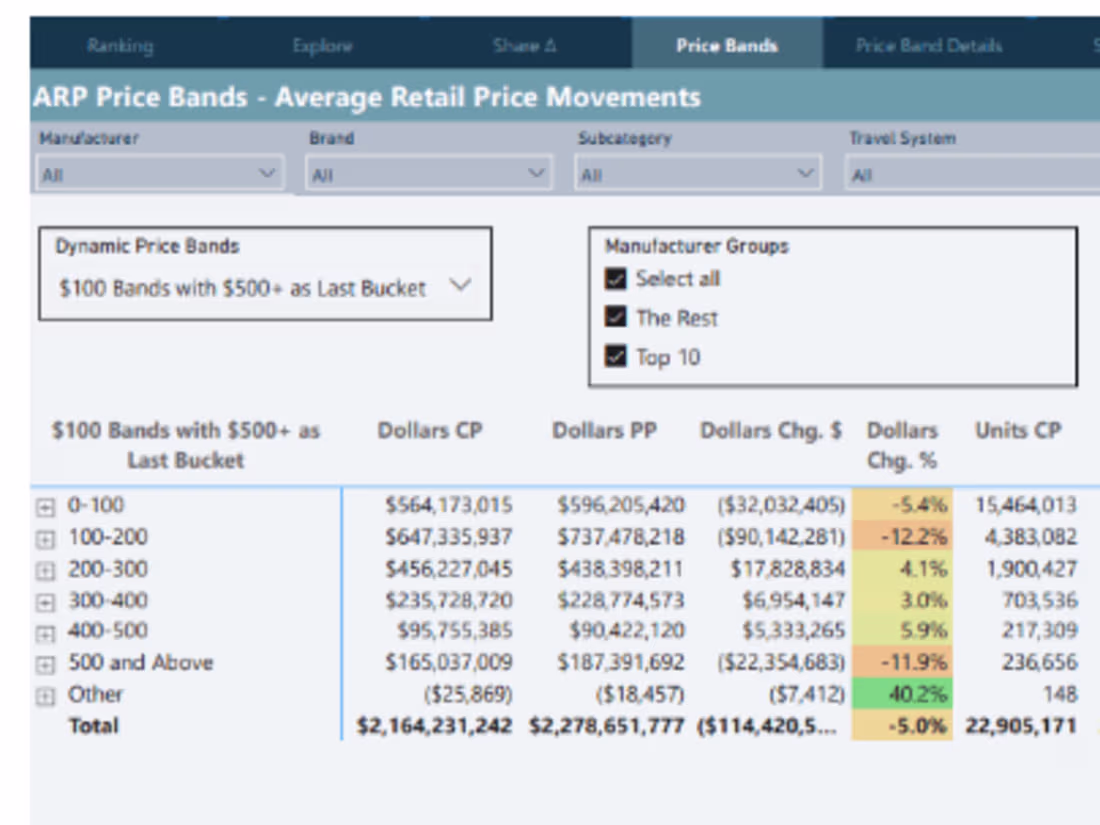
Task: Expand the 100-200 price band row
Action: pos(44,537)
